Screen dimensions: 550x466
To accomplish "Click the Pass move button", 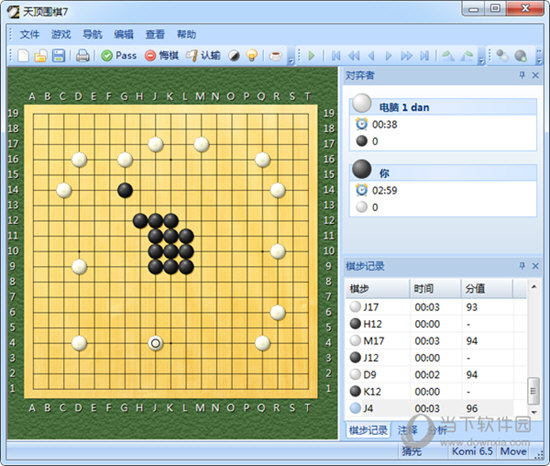I will (x=119, y=55).
